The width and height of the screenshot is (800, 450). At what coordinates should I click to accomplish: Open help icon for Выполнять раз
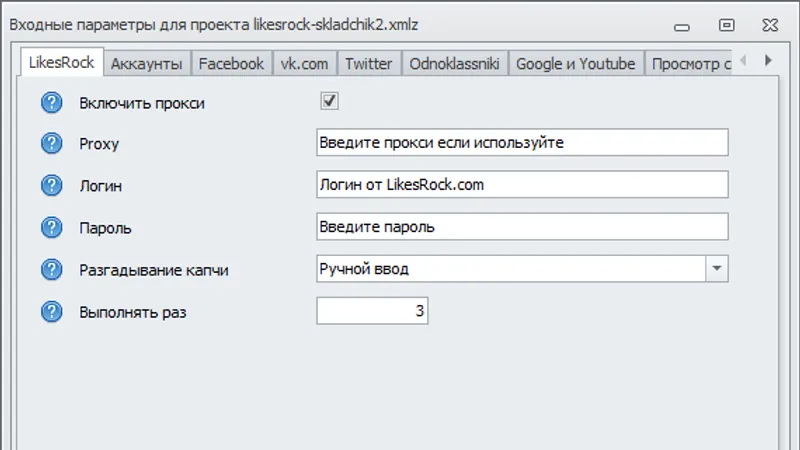(52, 311)
